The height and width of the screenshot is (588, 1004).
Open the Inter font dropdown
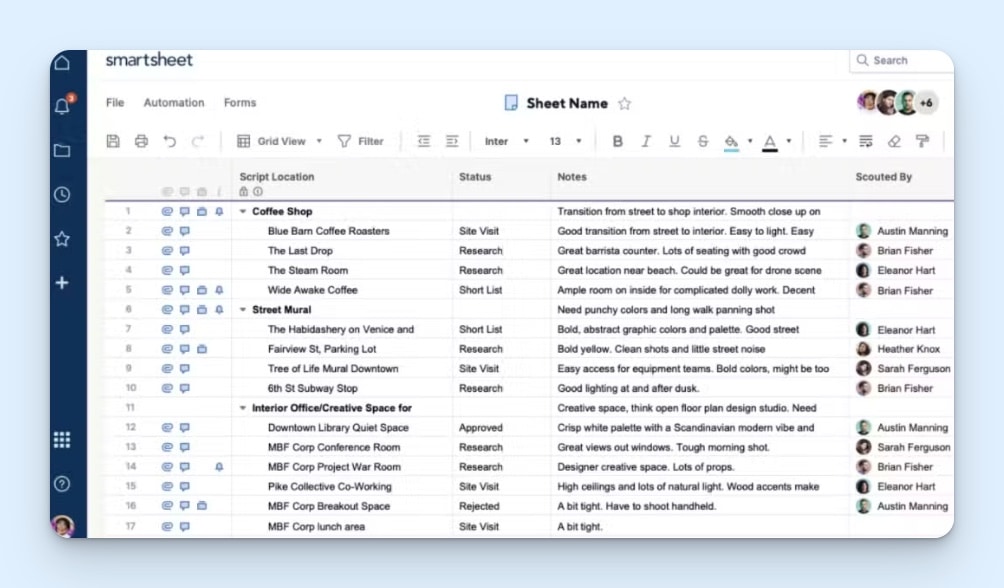coord(506,141)
